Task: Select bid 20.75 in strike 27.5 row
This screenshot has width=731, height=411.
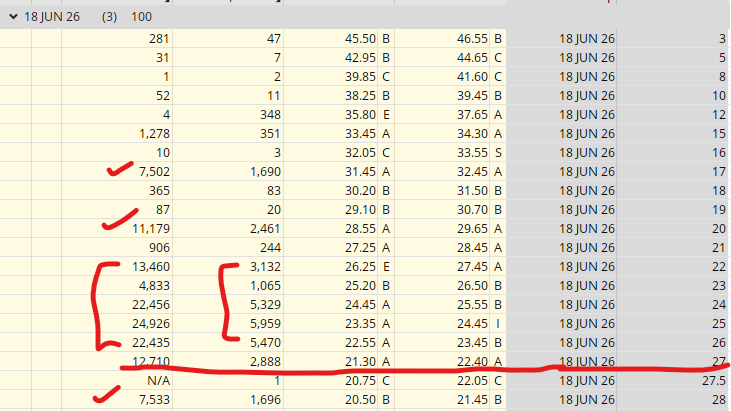Action: tap(360, 381)
